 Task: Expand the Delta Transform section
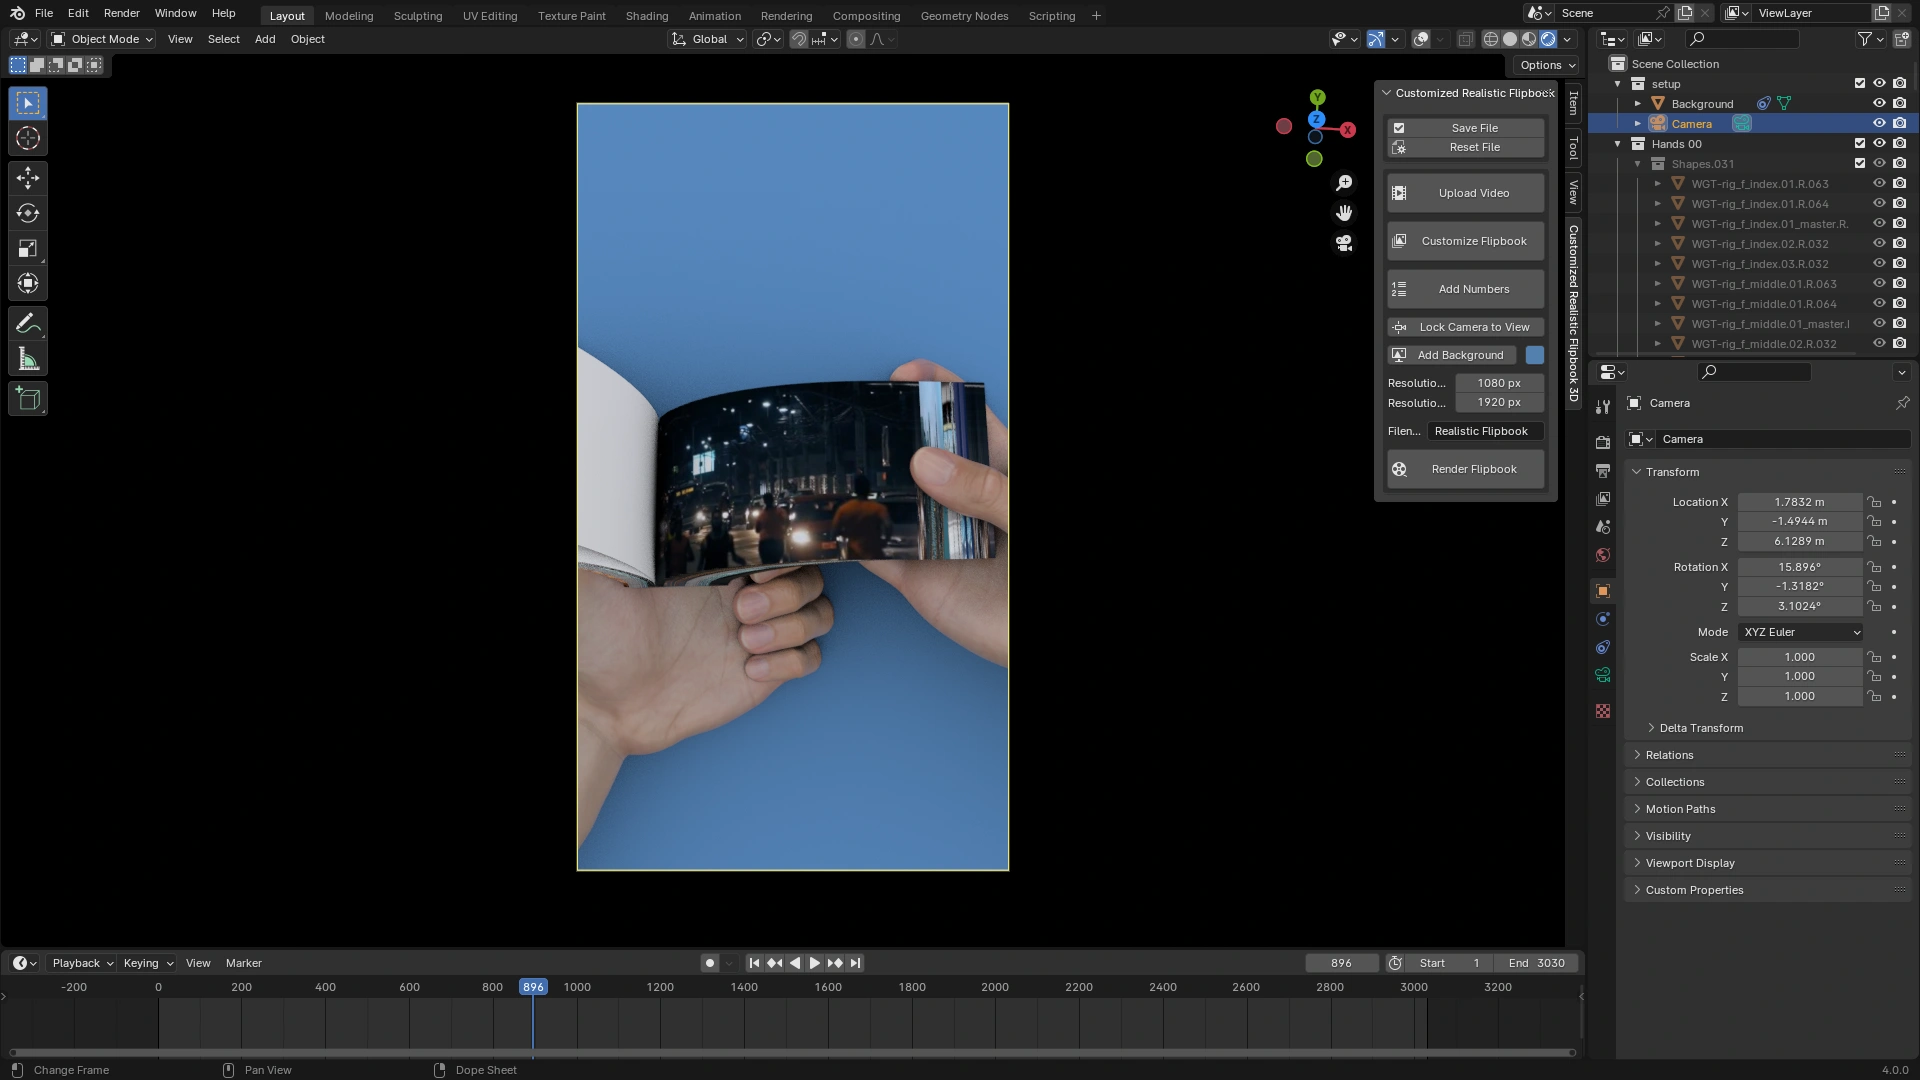point(1701,728)
